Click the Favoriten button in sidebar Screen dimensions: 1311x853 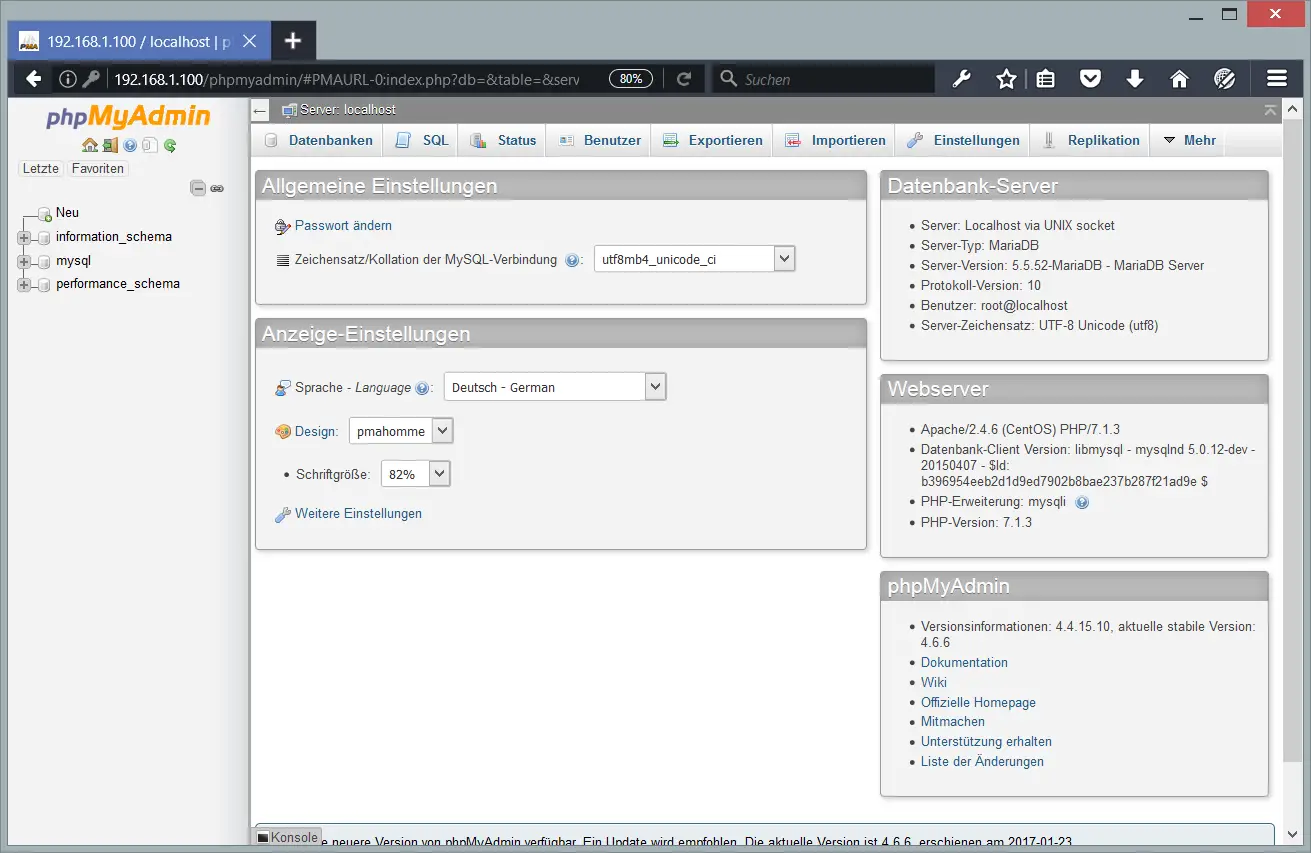tap(98, 169)
